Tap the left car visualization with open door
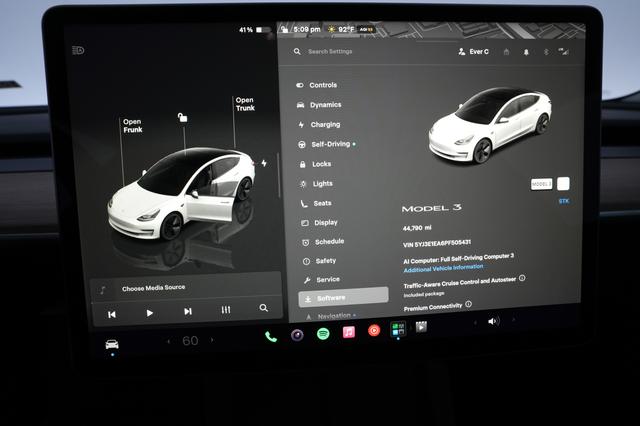Screen dimensions: 640x426 tap(182, 194)
